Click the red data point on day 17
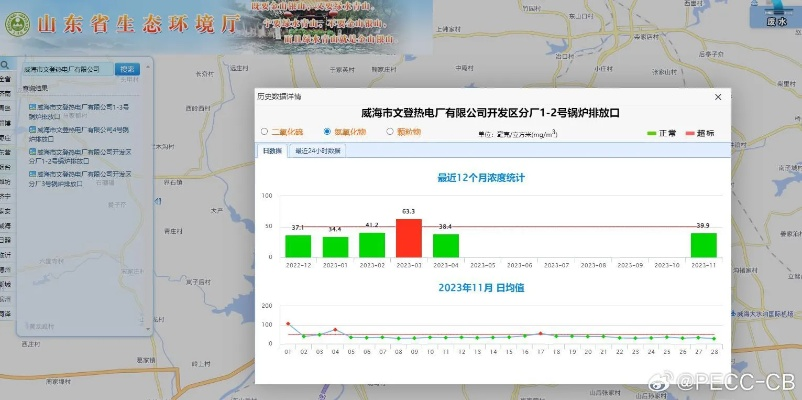Image resolution: width=802 pixels, height=400 pixels. tap(540, 333)
